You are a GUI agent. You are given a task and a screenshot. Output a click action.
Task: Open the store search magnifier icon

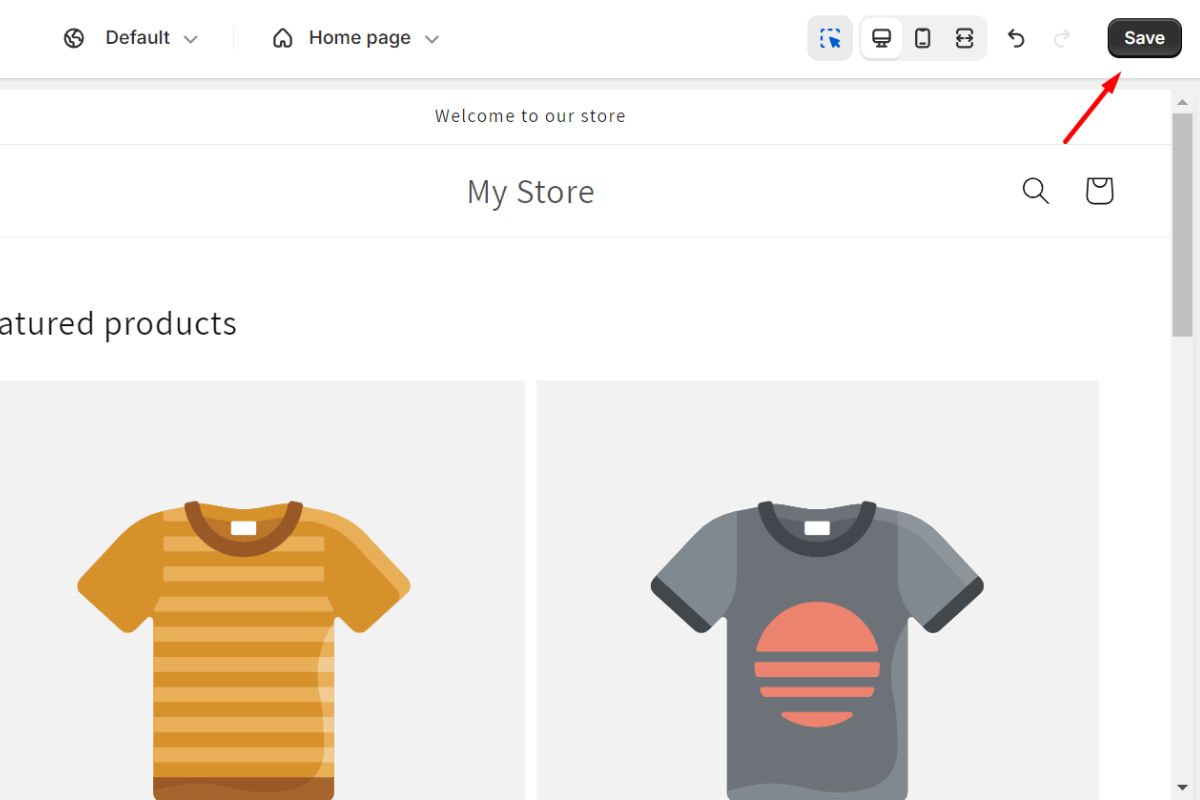(x=1035, y=190)
